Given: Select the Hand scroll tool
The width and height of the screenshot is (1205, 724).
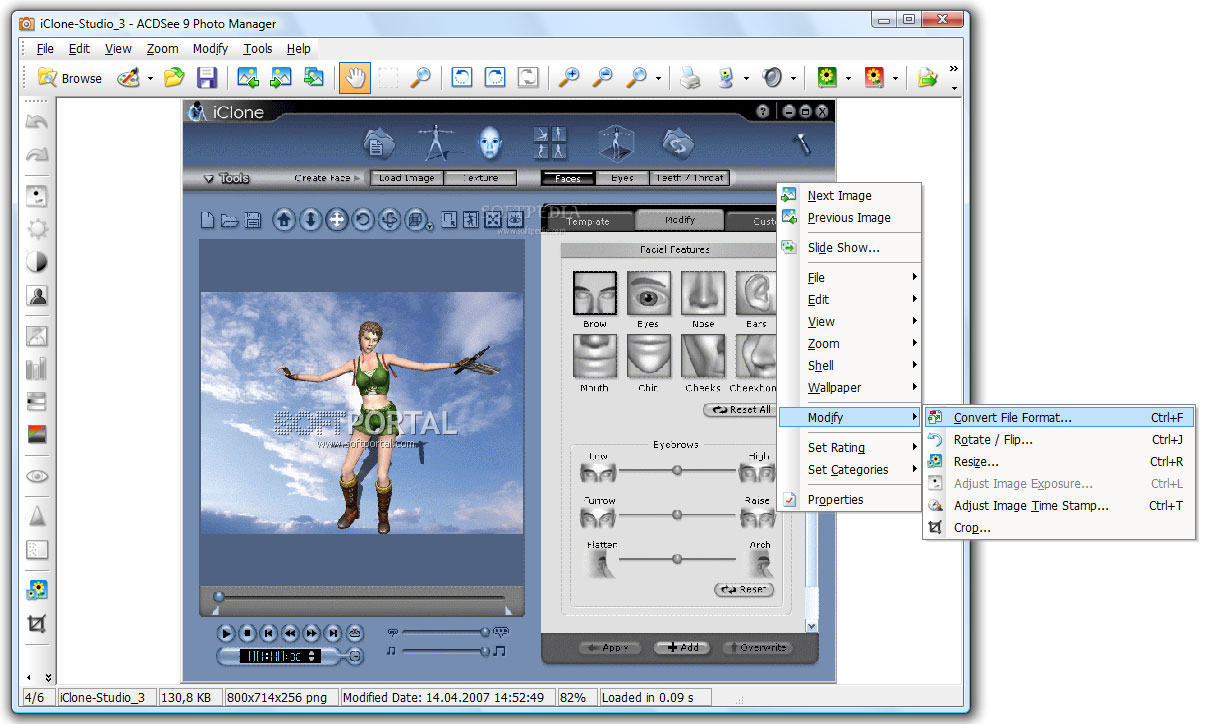Looking at the screenshot, I should (x=354, y=78).
